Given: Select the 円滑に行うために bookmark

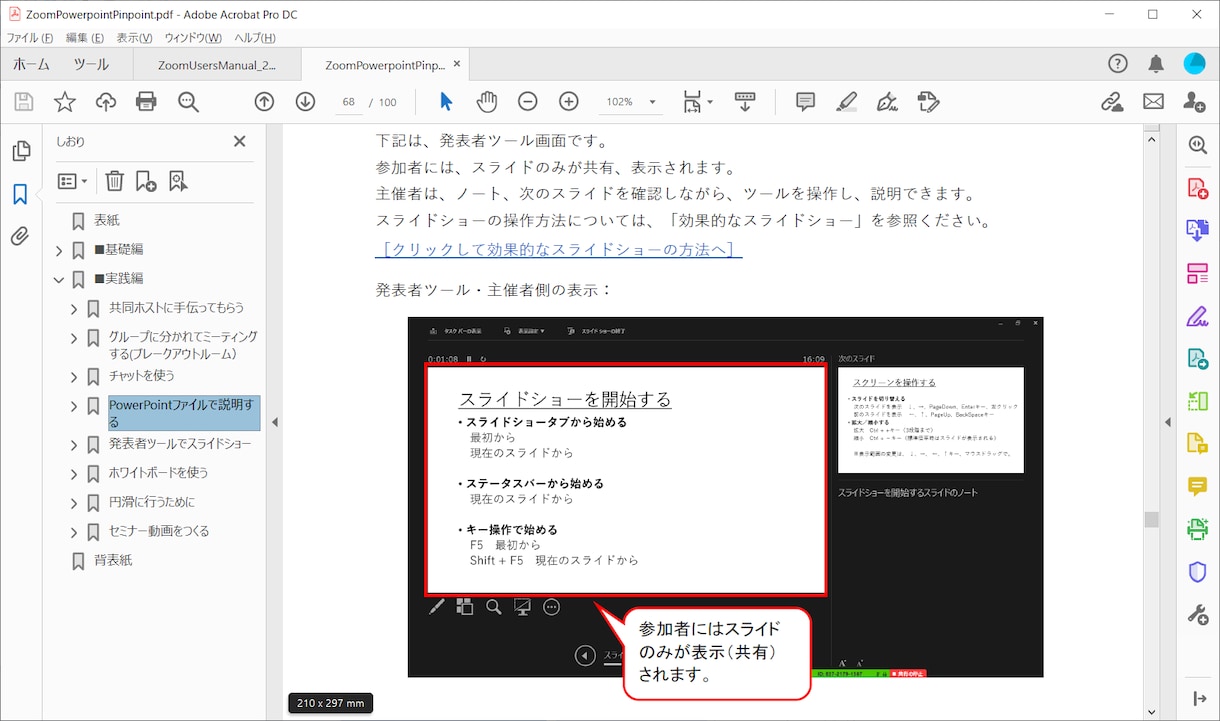Looking at the screenshot, I should [152, 502].
